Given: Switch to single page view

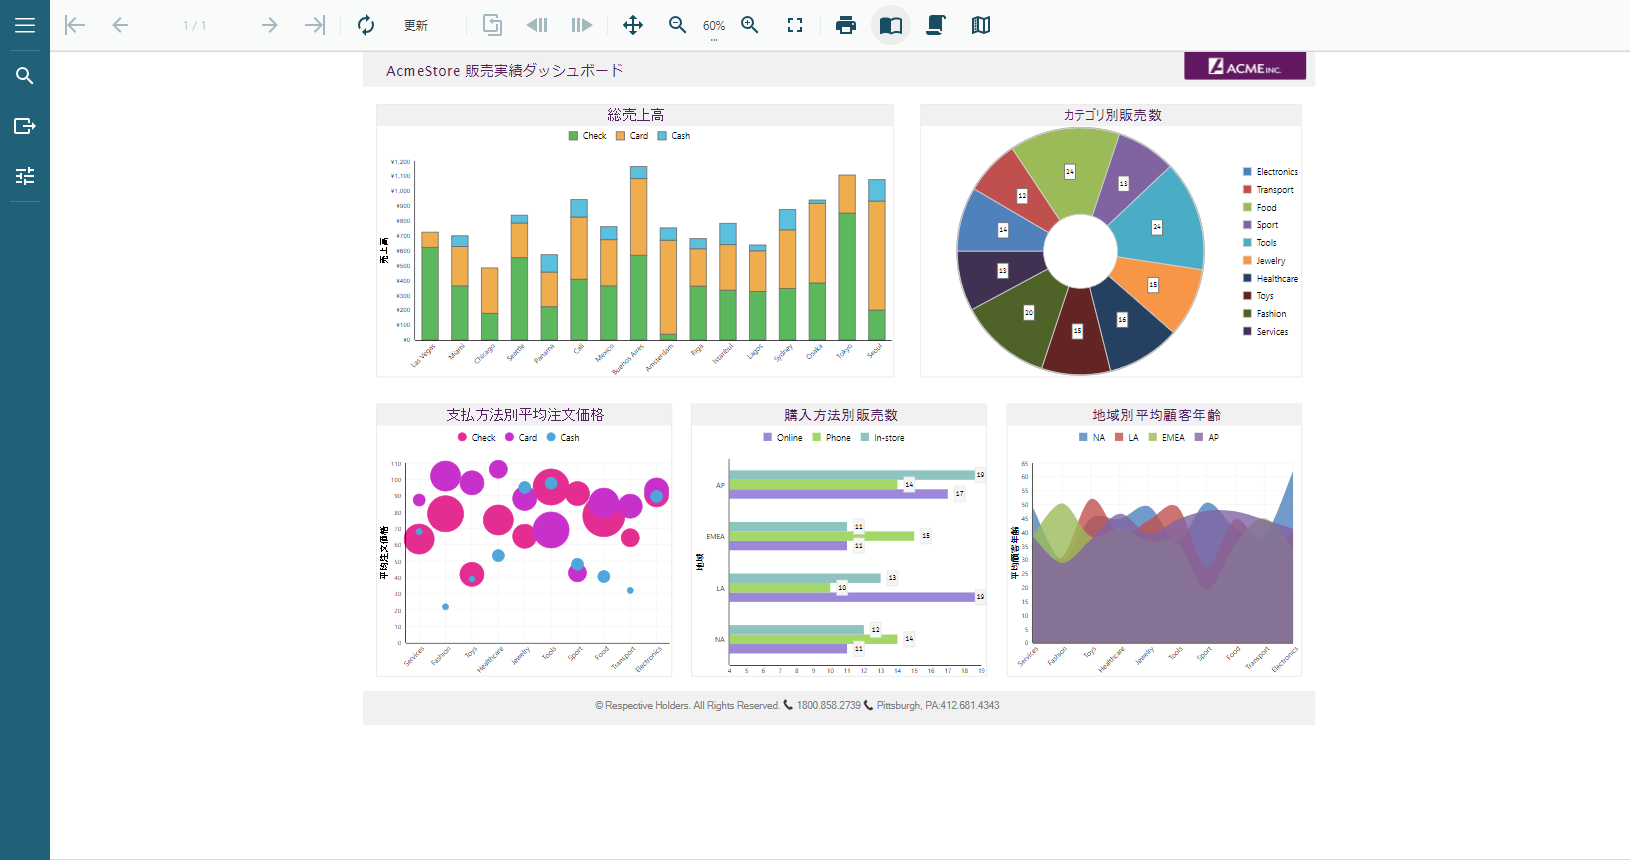Looking at the screenshot, I should pos(891,25).
